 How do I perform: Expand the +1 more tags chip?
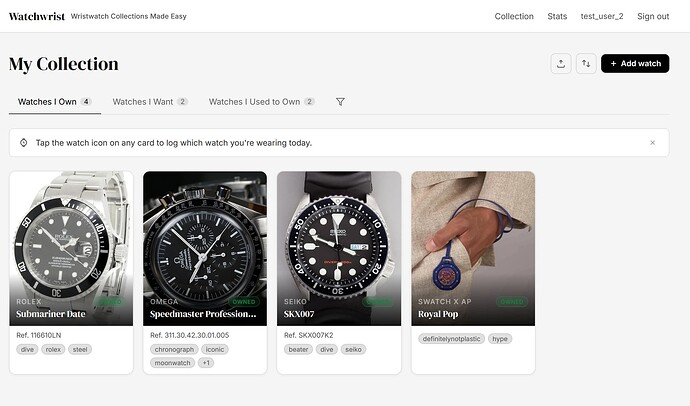(206, 363)
